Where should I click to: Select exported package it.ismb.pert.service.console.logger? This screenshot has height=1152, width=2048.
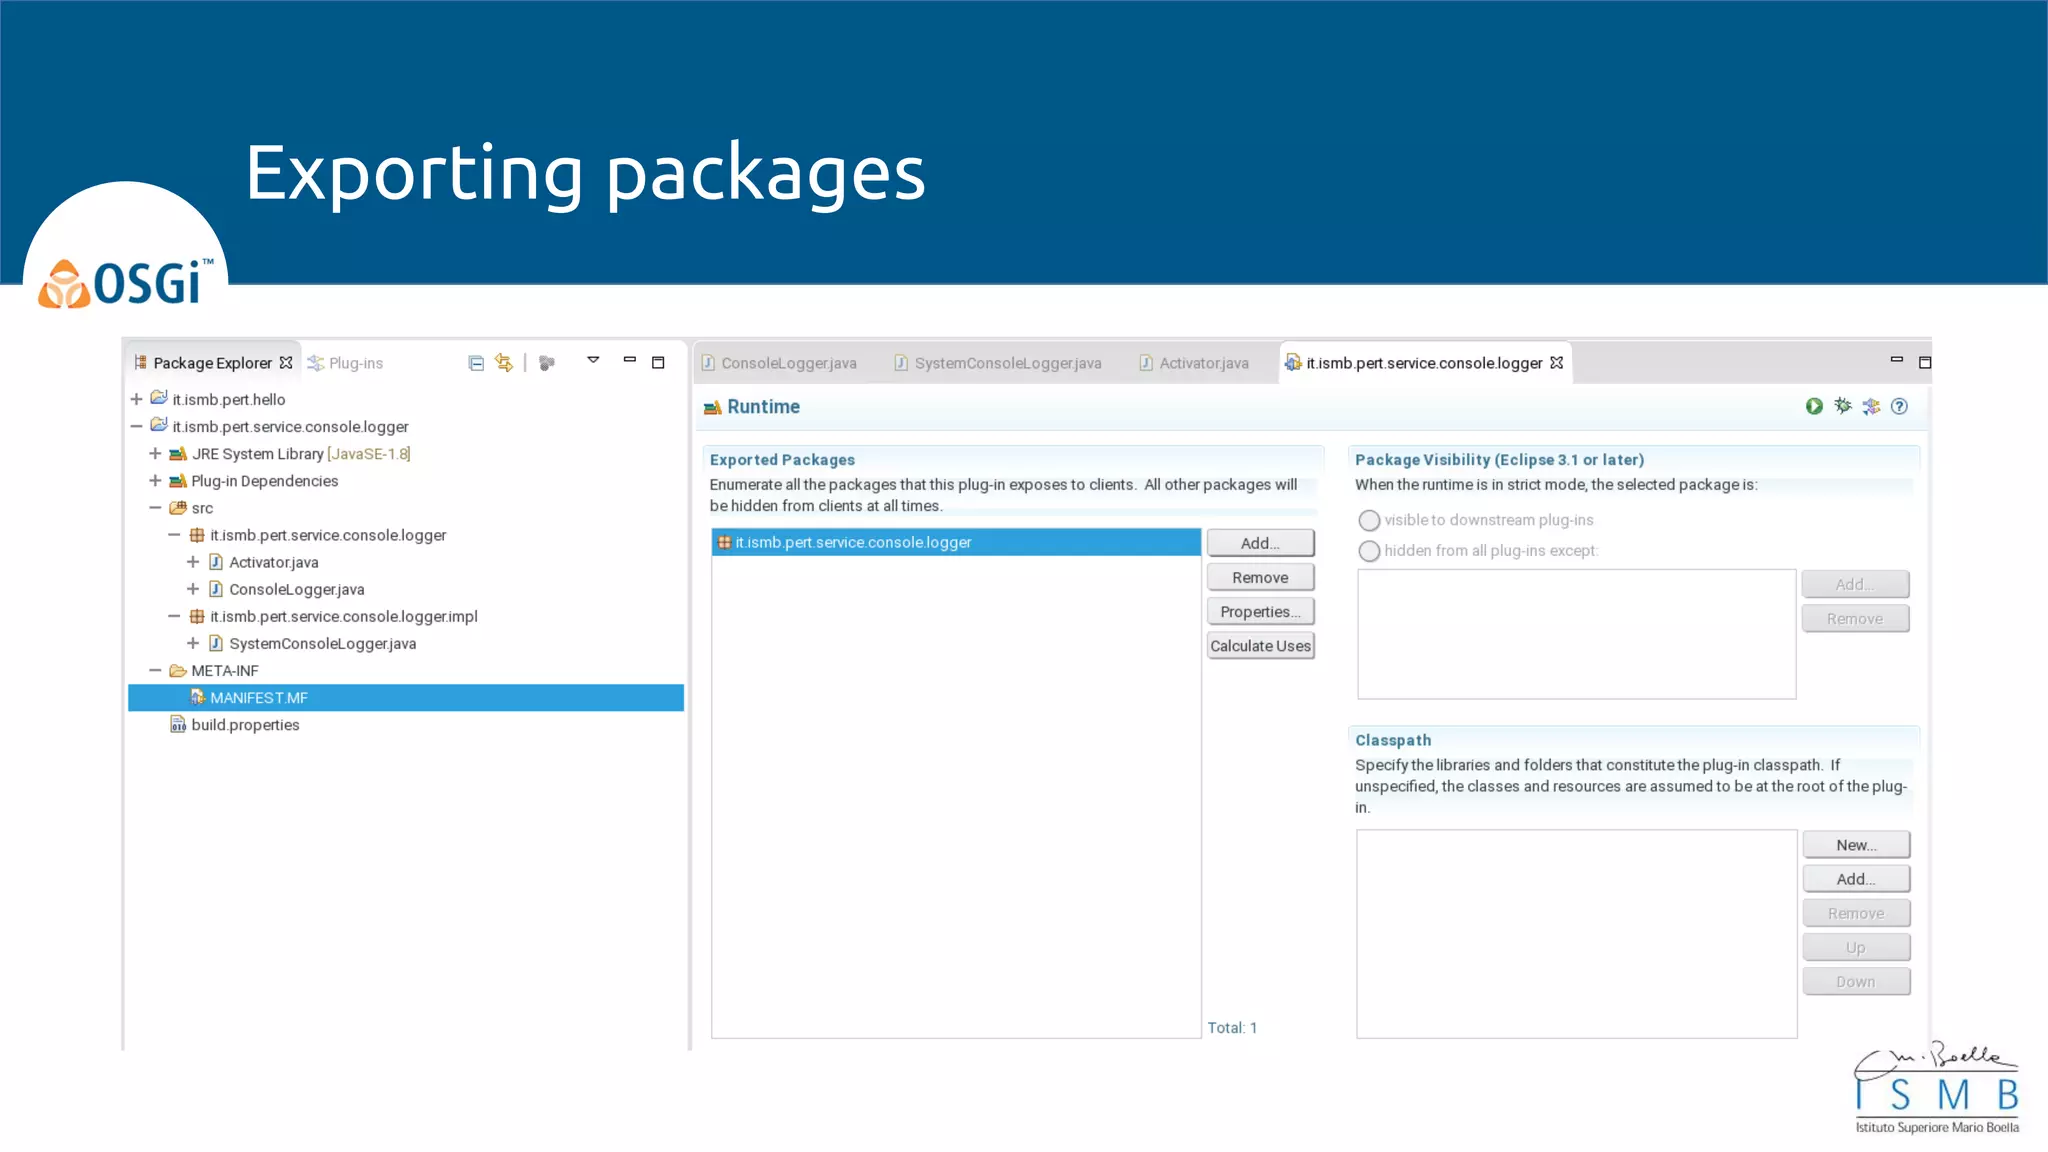pyautogui.click(x=956, y=542)
